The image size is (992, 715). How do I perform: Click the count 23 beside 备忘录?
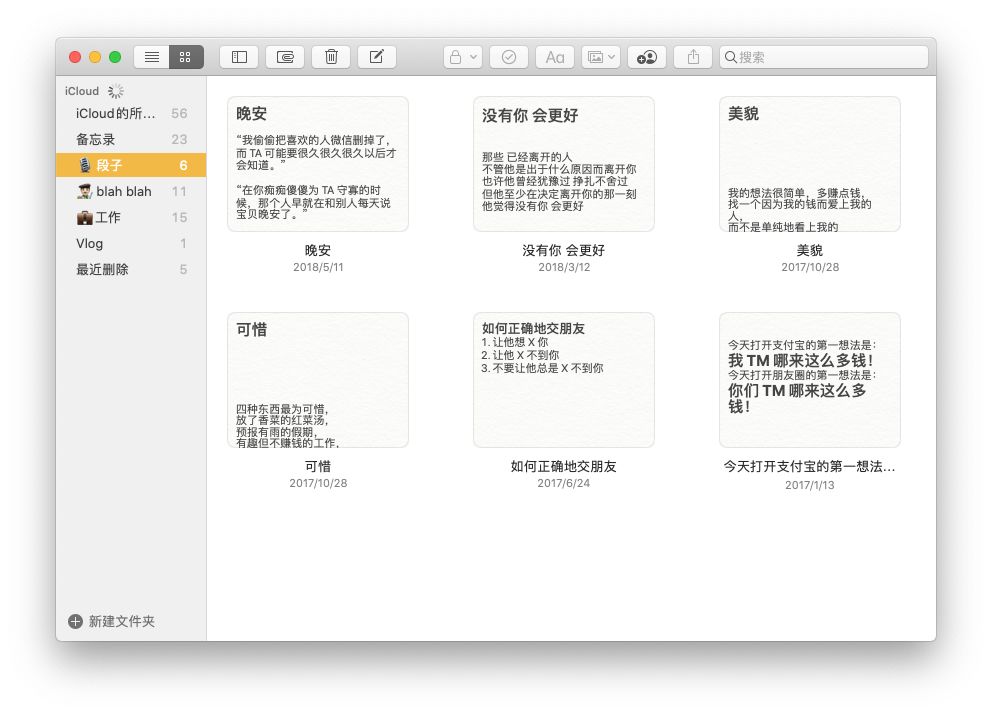[x=179, y=139]
